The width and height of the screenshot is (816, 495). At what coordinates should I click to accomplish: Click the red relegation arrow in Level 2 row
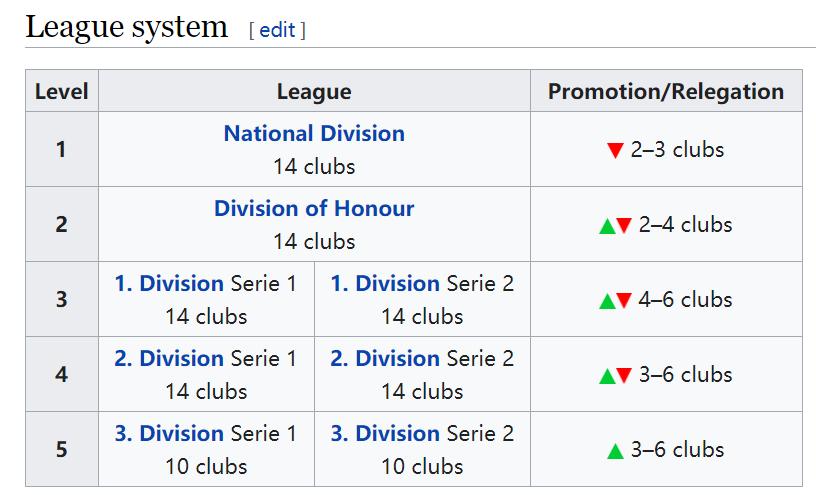[624, 226]
